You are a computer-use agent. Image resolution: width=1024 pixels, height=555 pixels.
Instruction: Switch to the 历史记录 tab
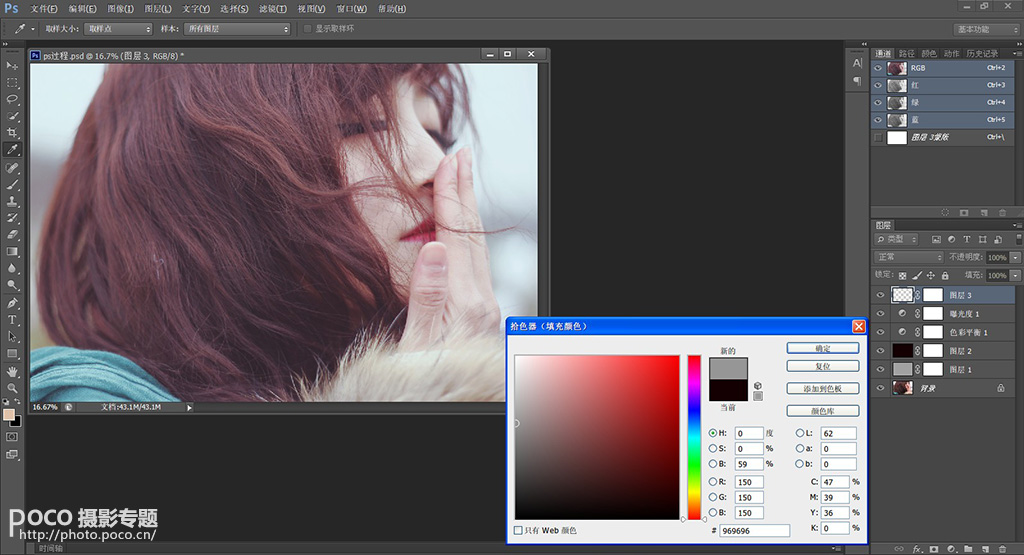pyautogui.click(x=982, y=54)
